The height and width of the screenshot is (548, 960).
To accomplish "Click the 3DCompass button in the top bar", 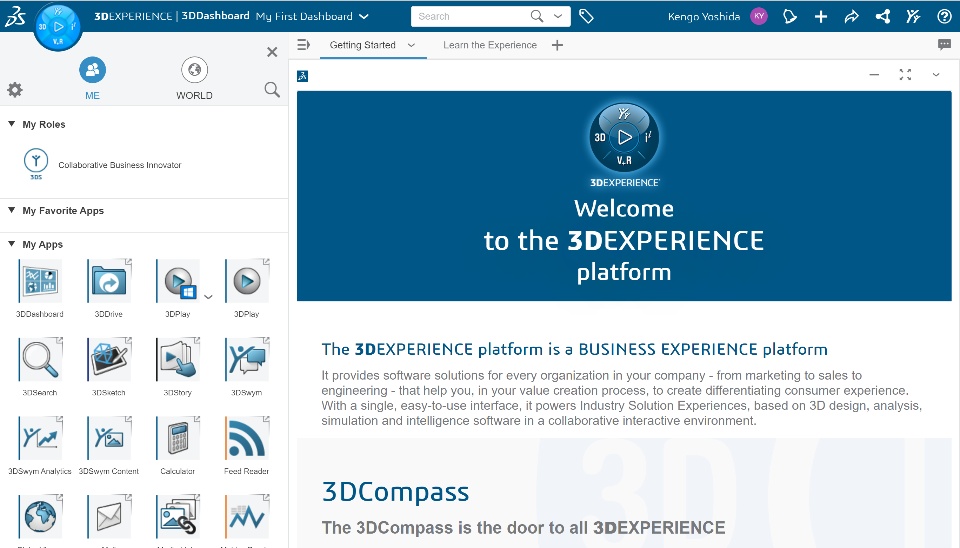I will pyautogui.click(x=58, y=26).
